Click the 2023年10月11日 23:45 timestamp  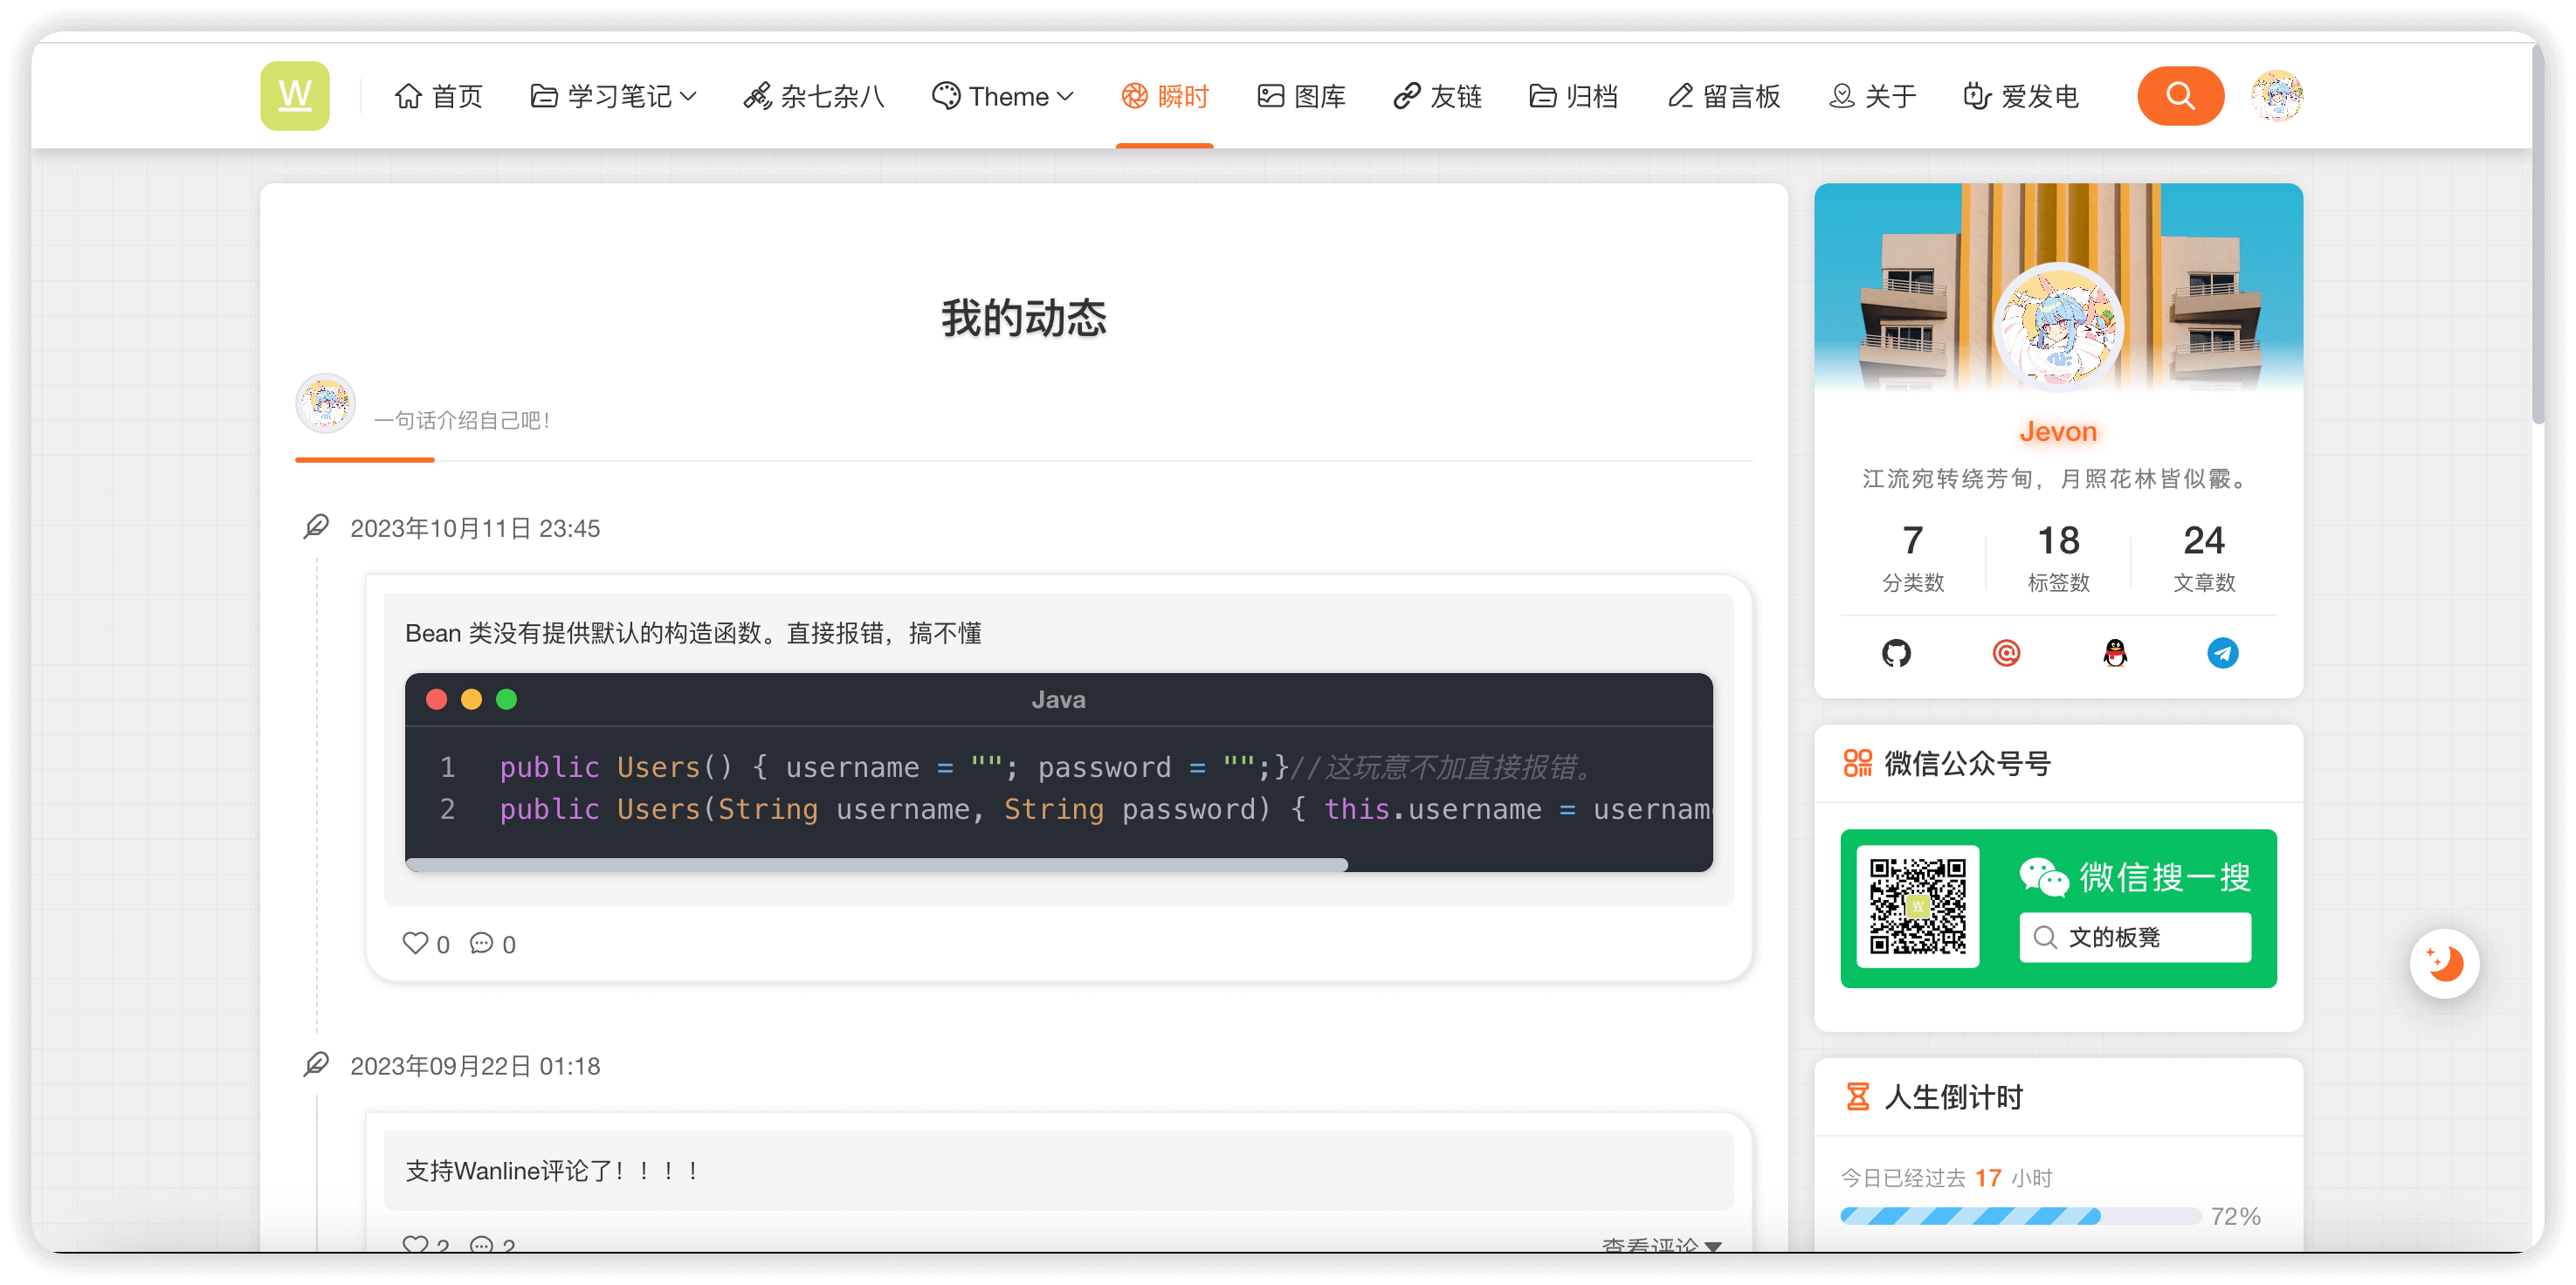475,528
